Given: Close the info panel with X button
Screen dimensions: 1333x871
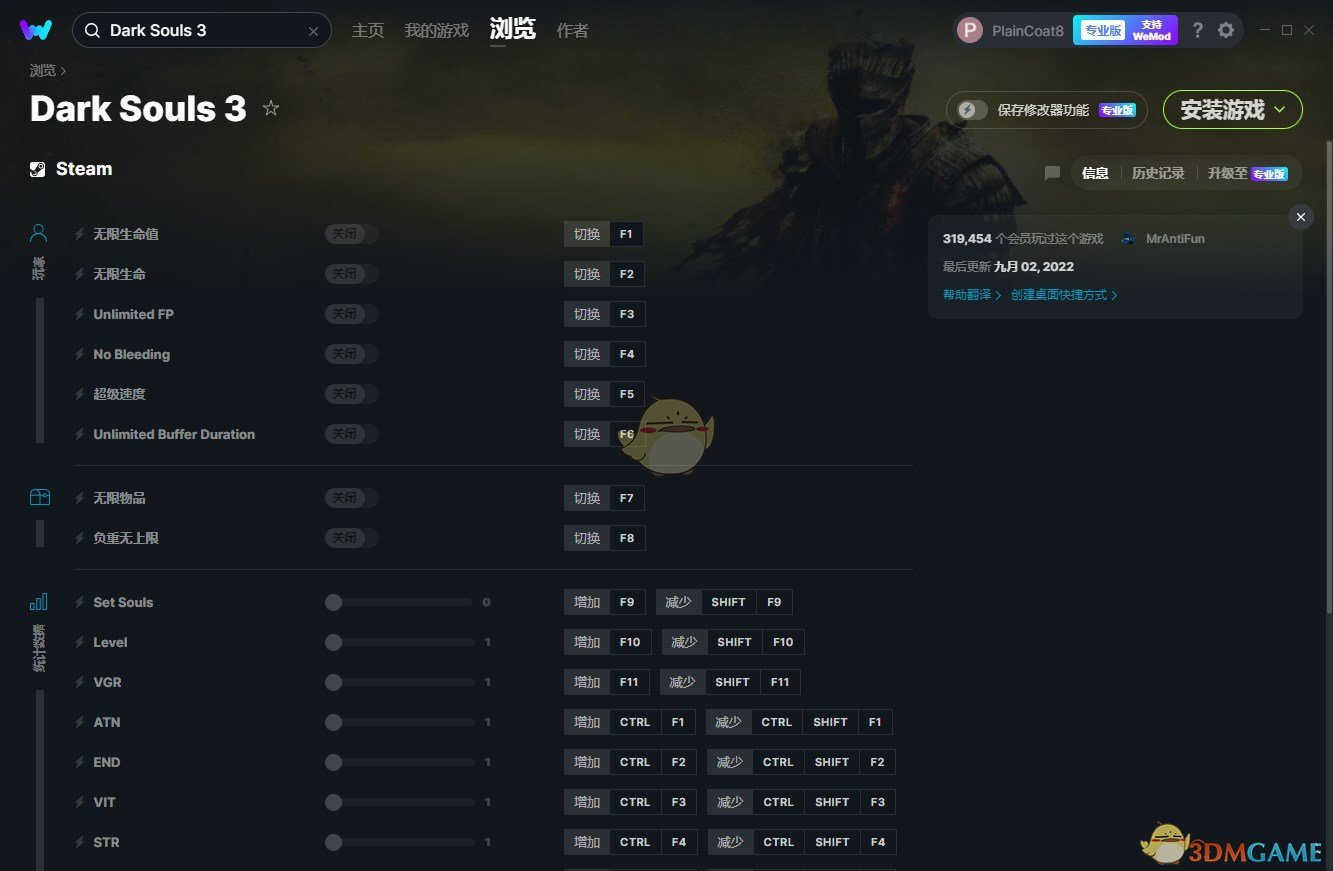Looking at the screenshot, I should (1300, 217).
